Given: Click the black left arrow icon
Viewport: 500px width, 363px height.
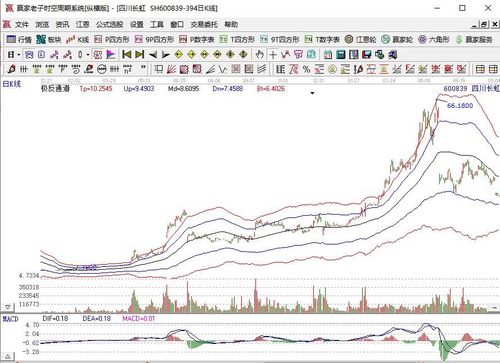Looking at the screenshot, I should coord(153,55).
